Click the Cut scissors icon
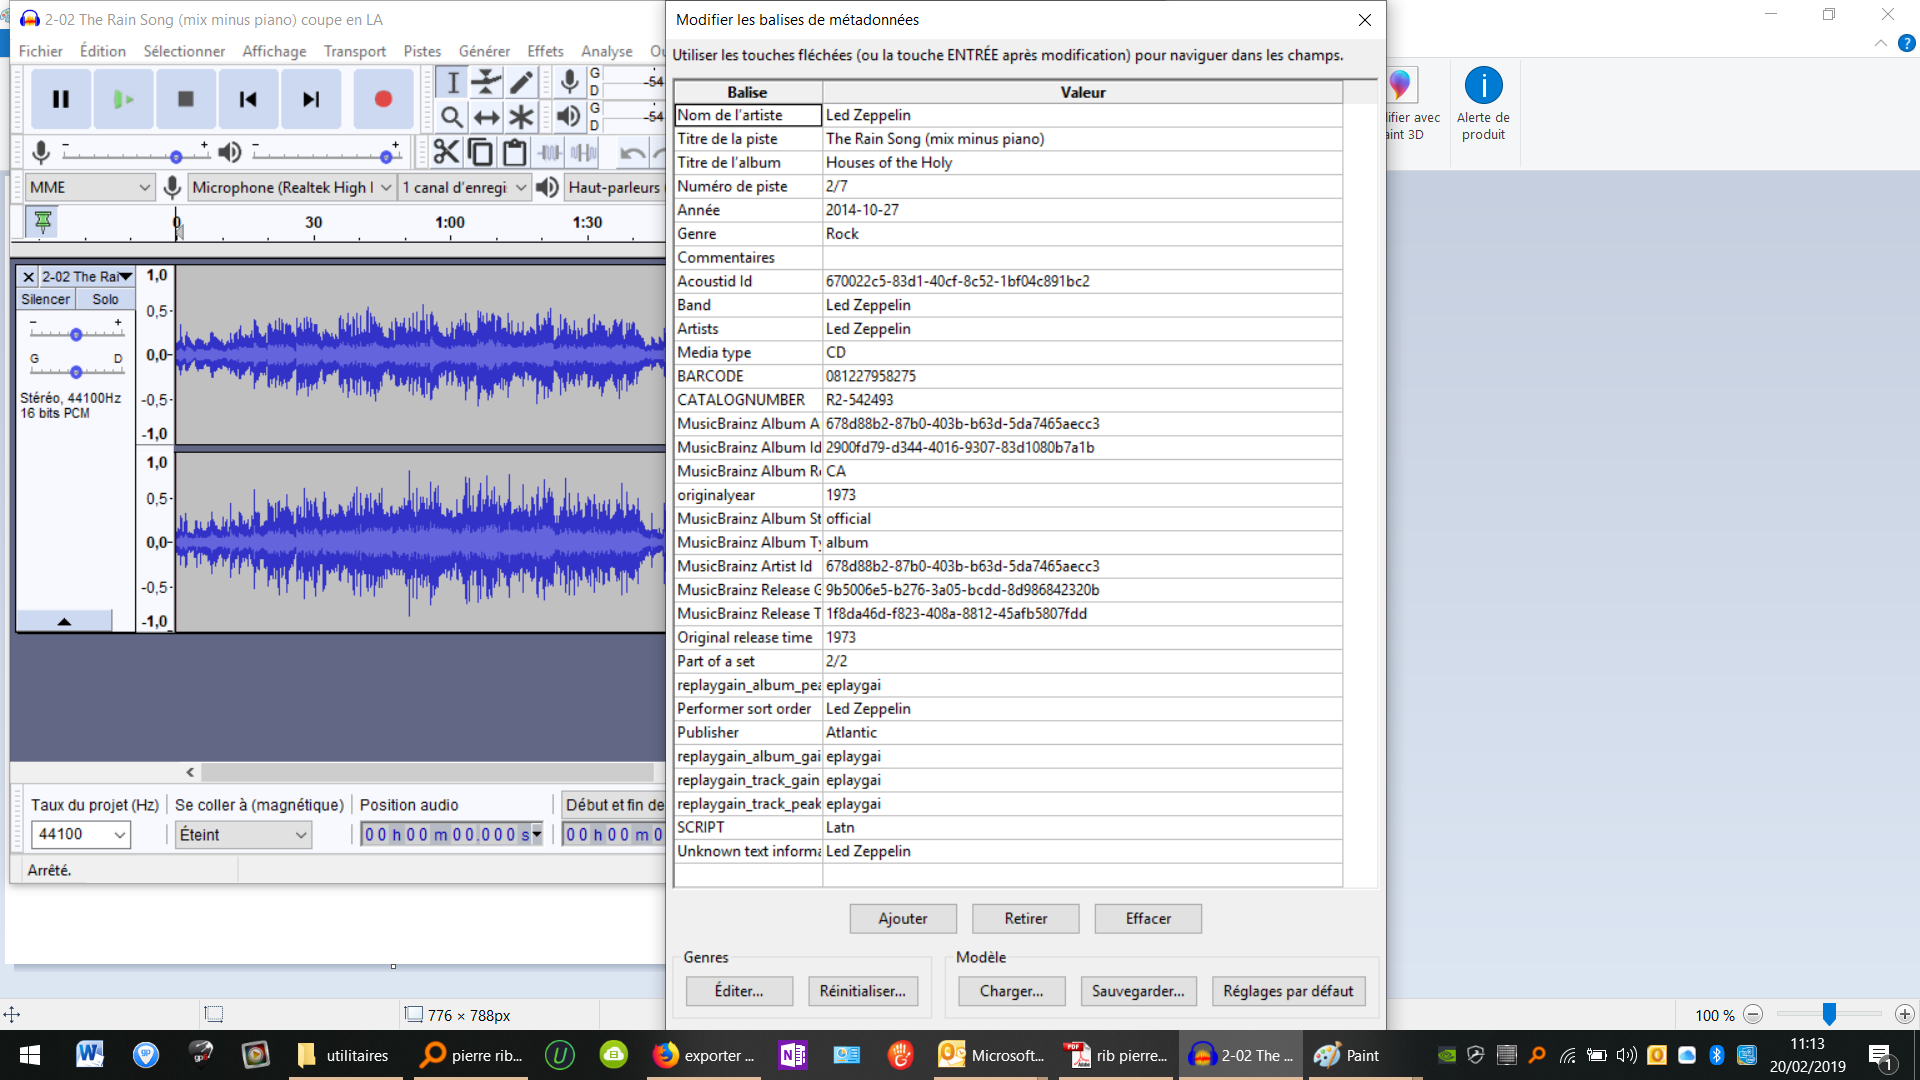 point(446,152)
